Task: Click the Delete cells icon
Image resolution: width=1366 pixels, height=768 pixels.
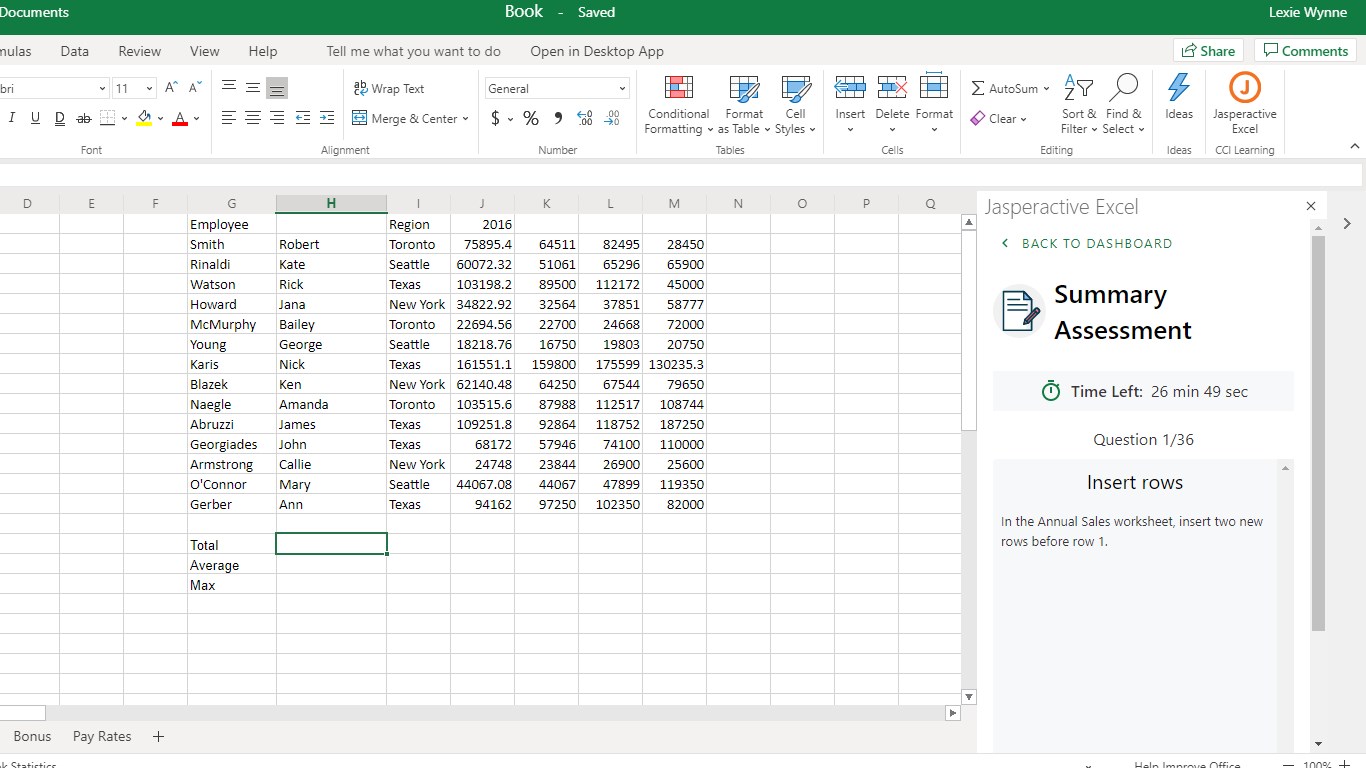Action: tap(891, 90)
